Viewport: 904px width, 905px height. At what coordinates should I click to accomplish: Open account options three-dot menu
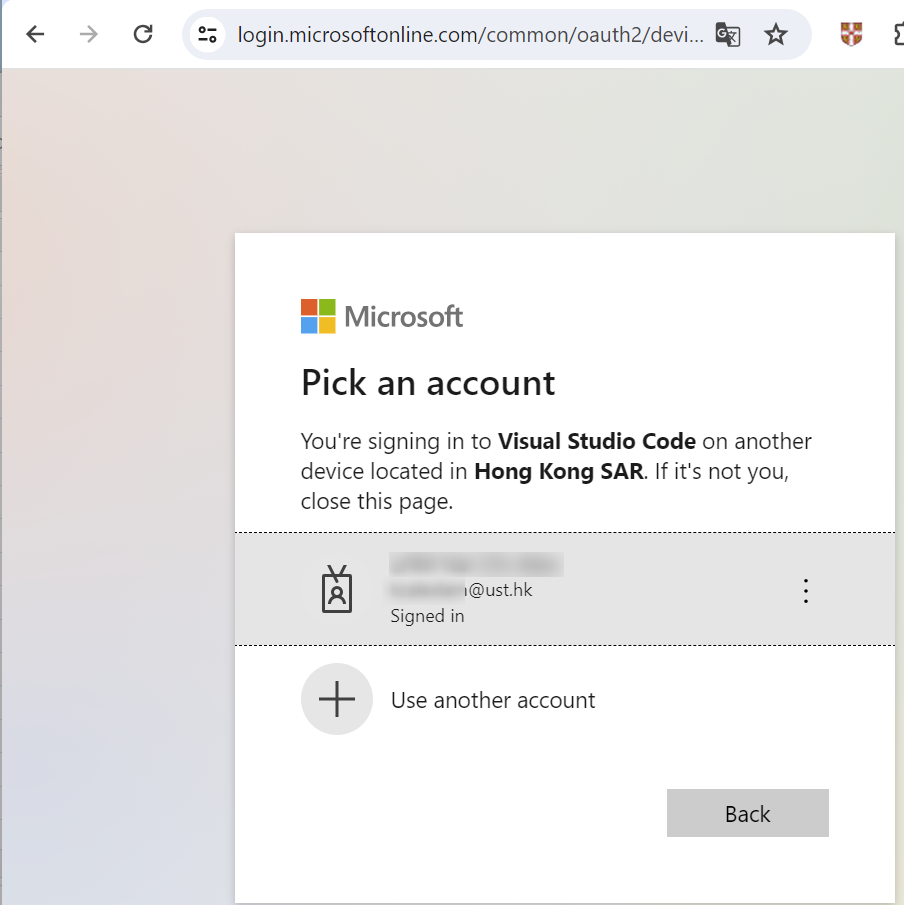(x=805, y=591)
